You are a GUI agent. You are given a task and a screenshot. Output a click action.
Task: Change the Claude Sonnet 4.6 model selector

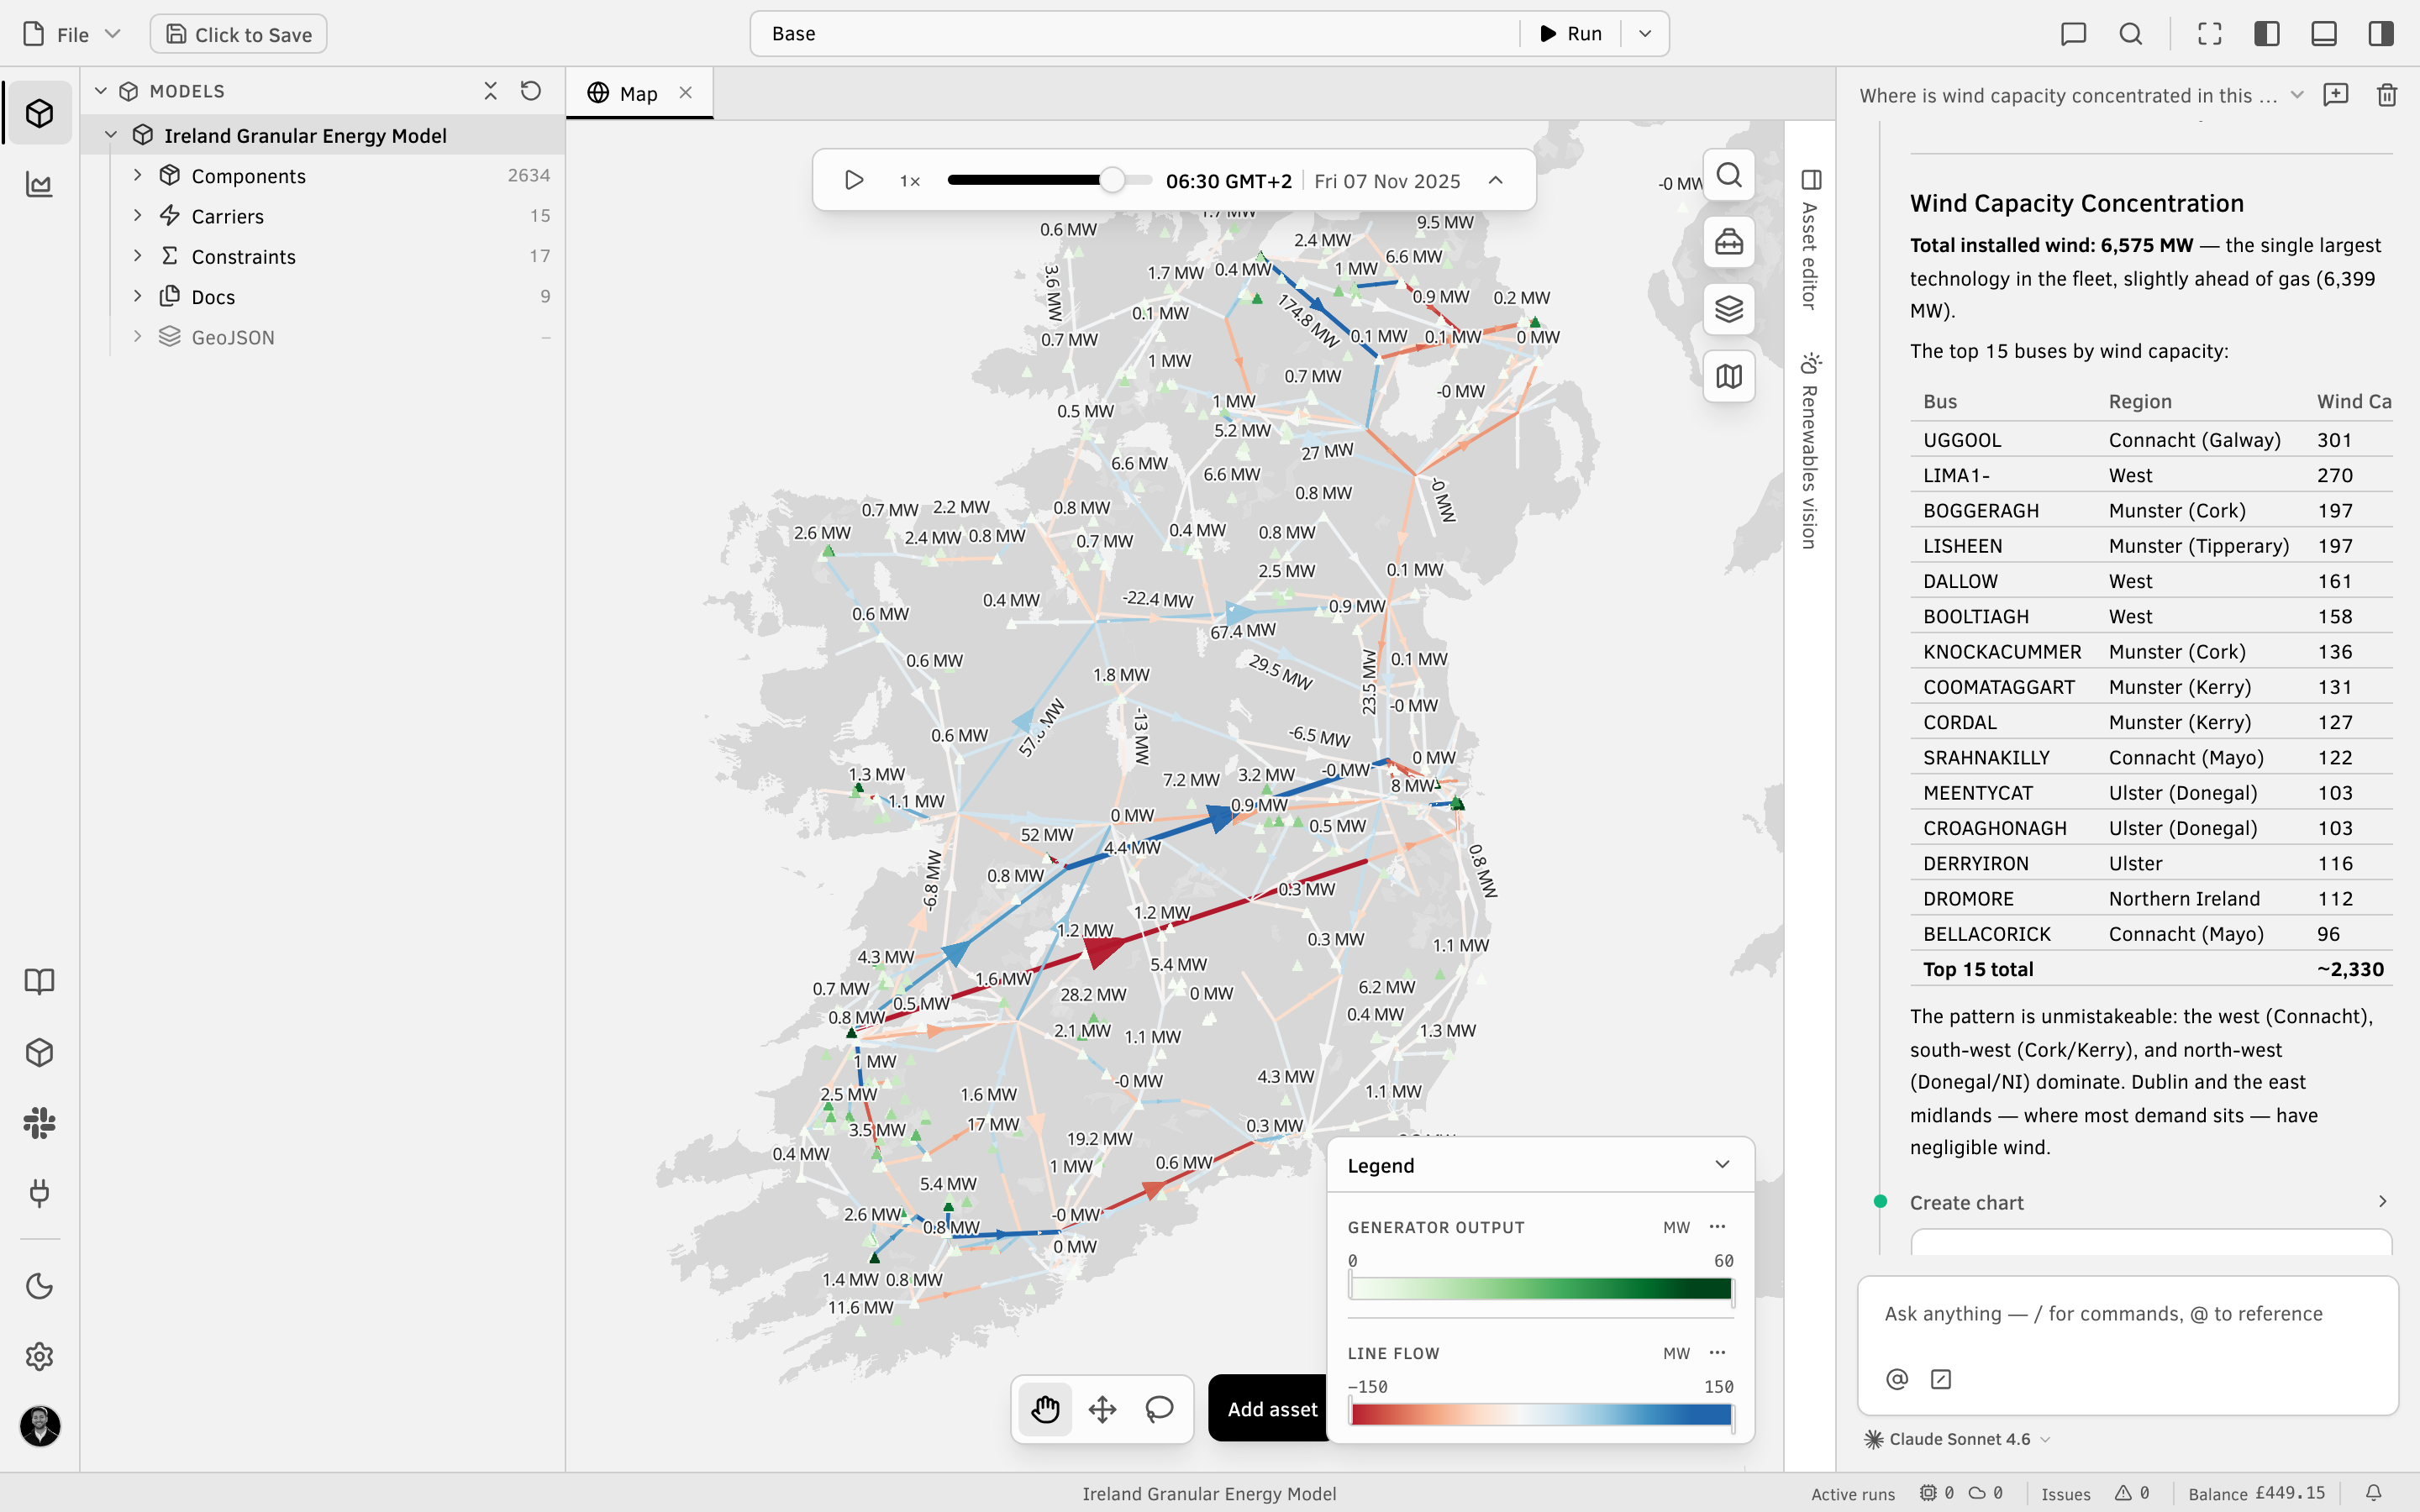pos(1957,1439)
